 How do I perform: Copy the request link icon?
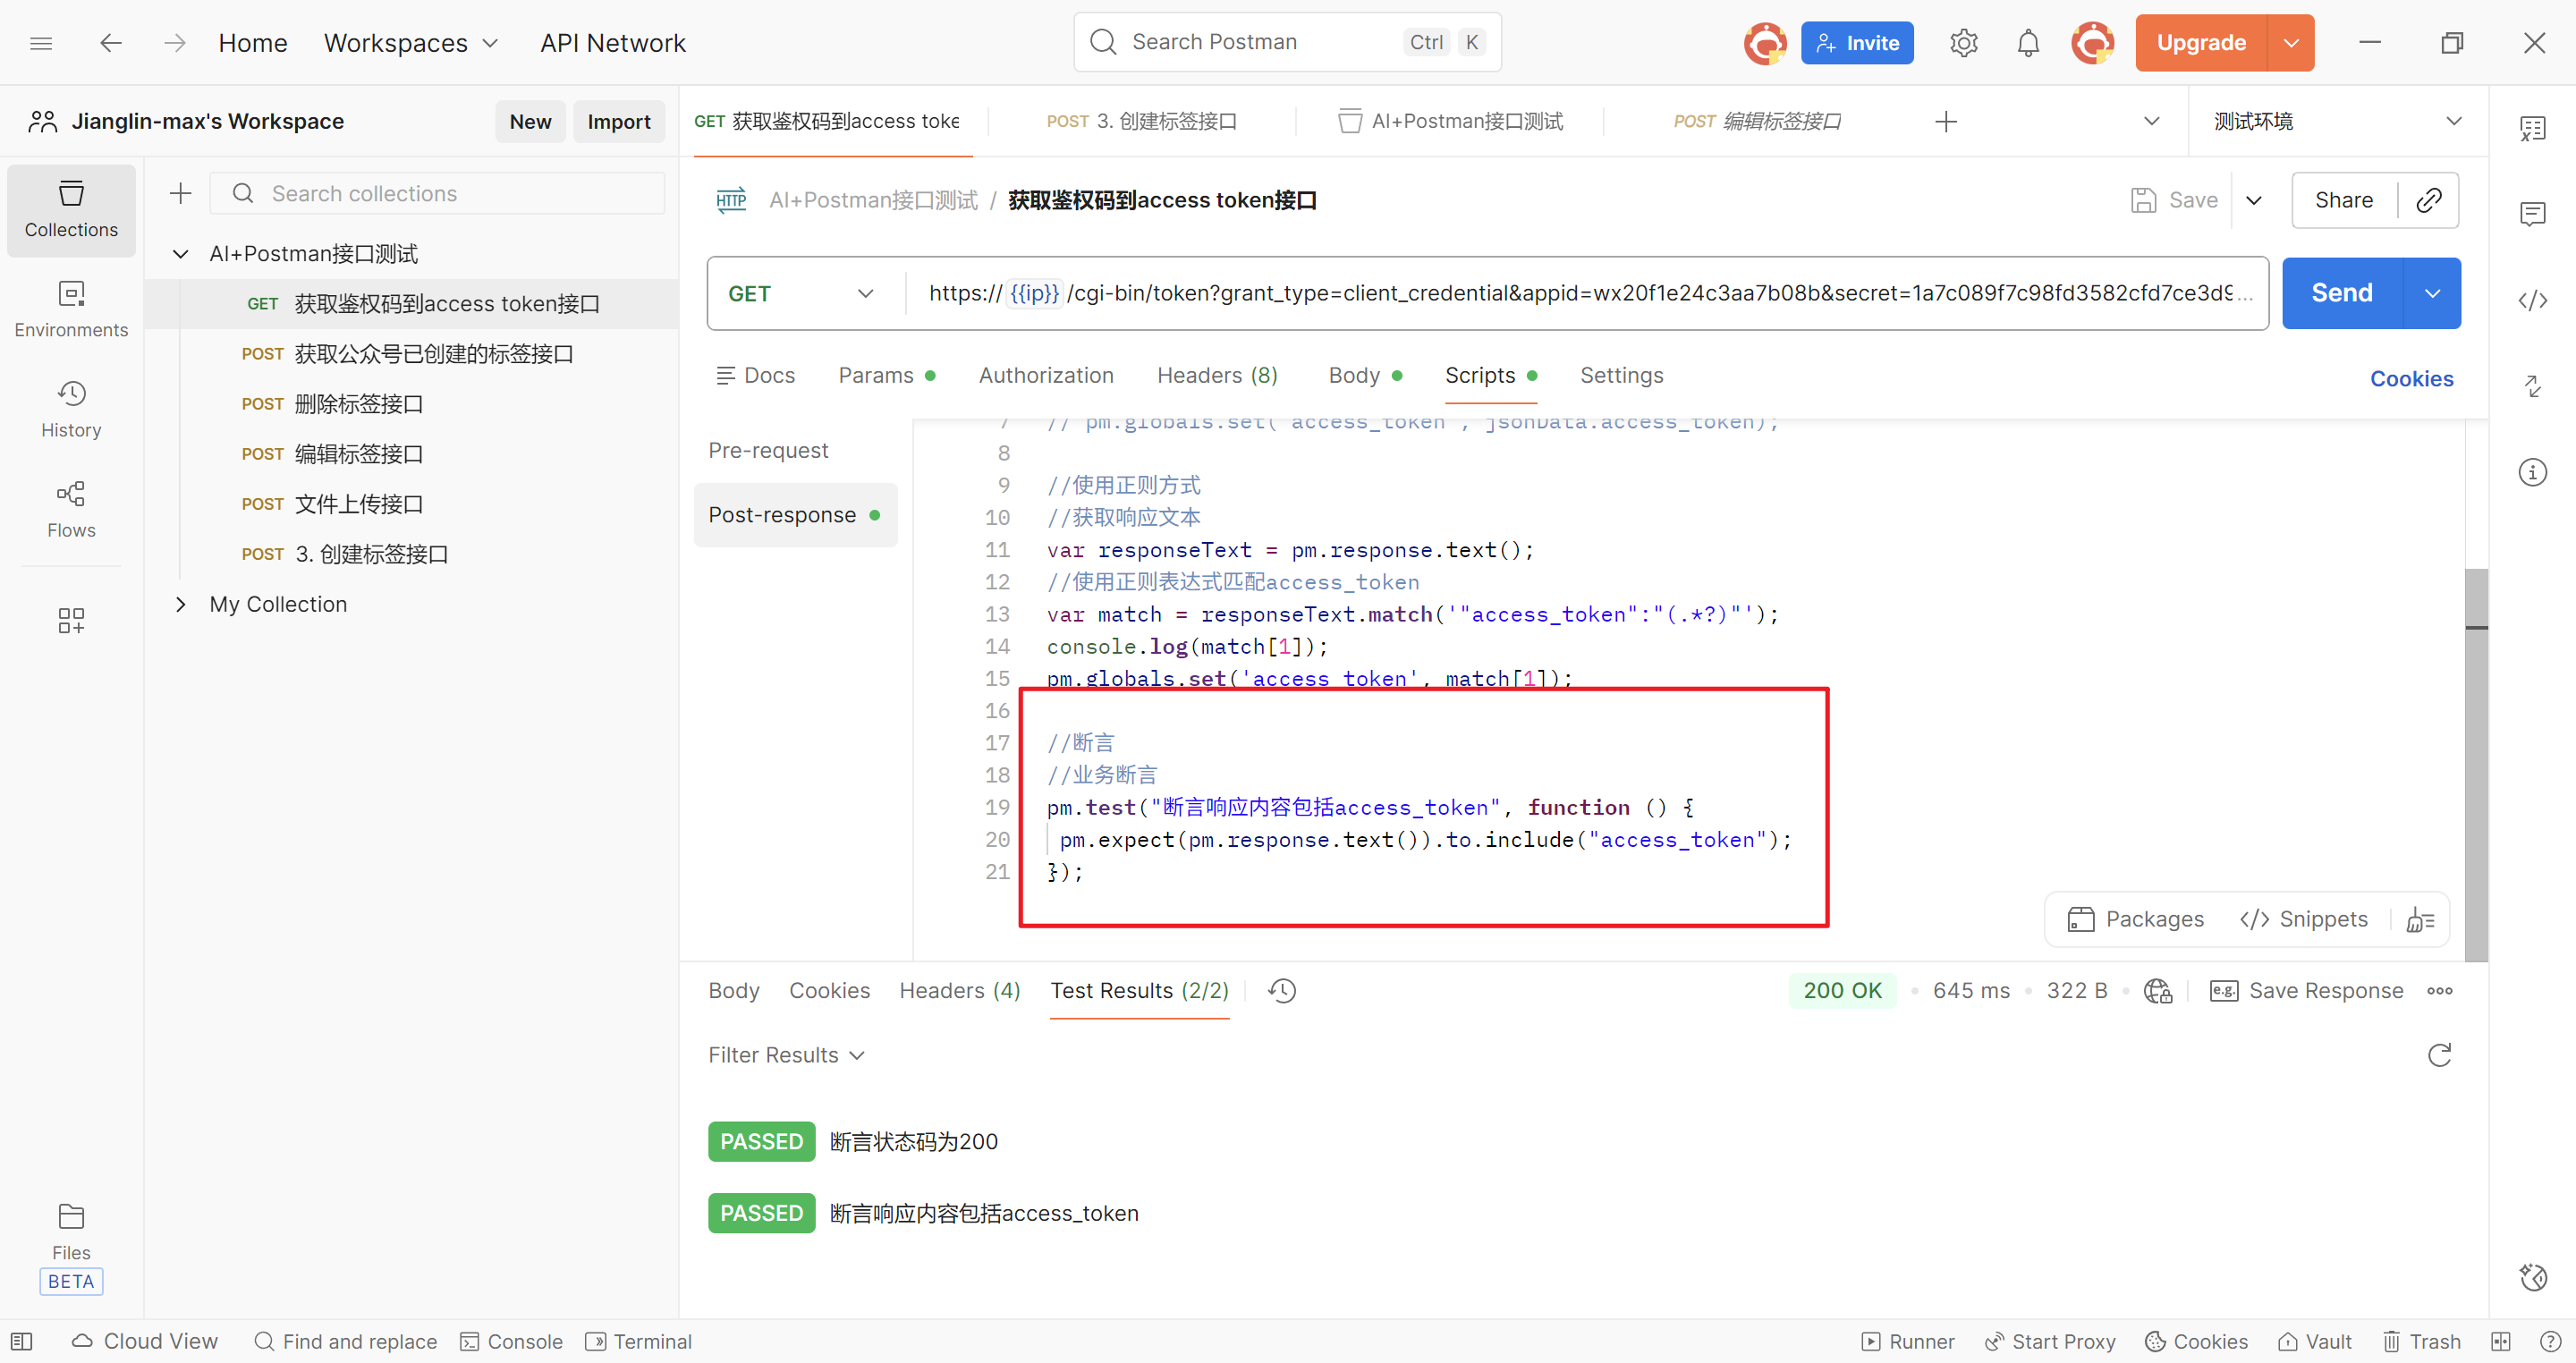pyautogui.click(x=2429, y=200)
